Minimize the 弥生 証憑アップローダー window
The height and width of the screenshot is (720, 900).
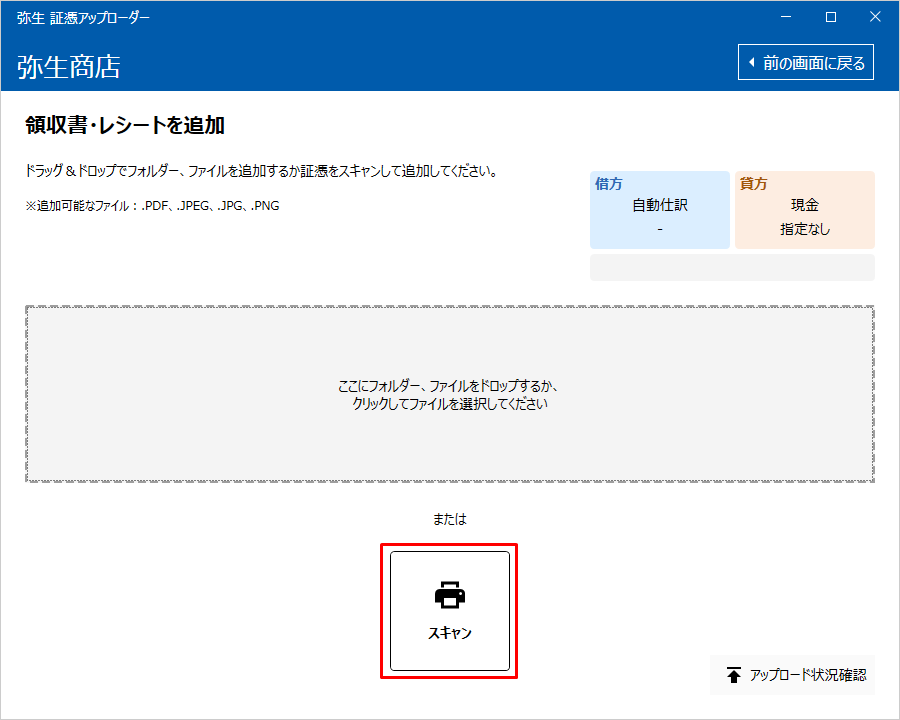pyautogui.click(x=785, y=17)
